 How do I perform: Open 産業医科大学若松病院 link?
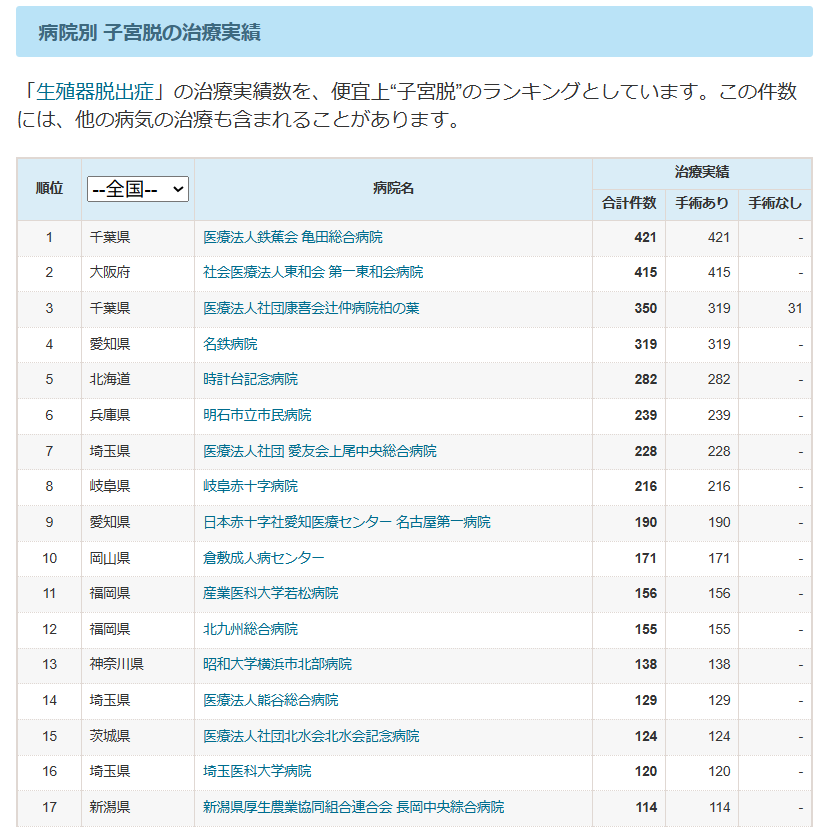[270, 593]
